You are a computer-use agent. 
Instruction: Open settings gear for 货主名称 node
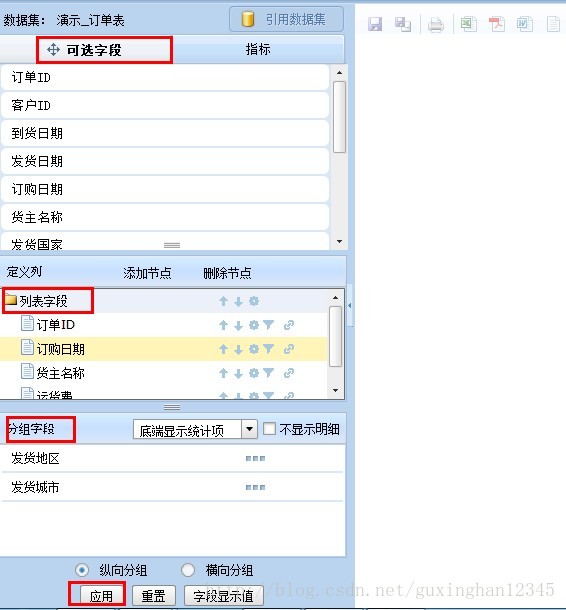coord(254,373)
